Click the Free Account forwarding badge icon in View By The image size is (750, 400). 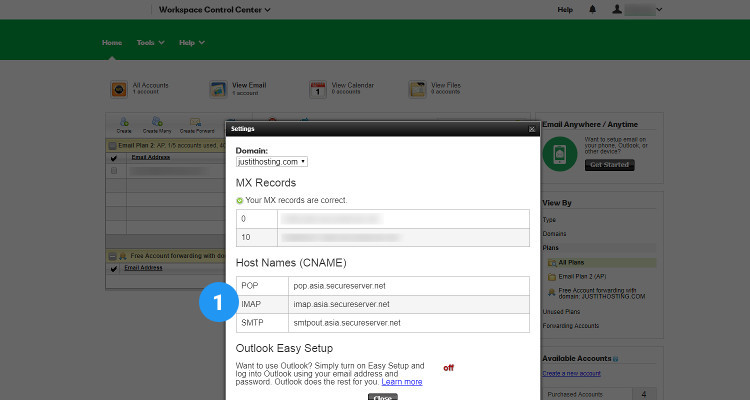pyautogui.click(x=552, y=292)
